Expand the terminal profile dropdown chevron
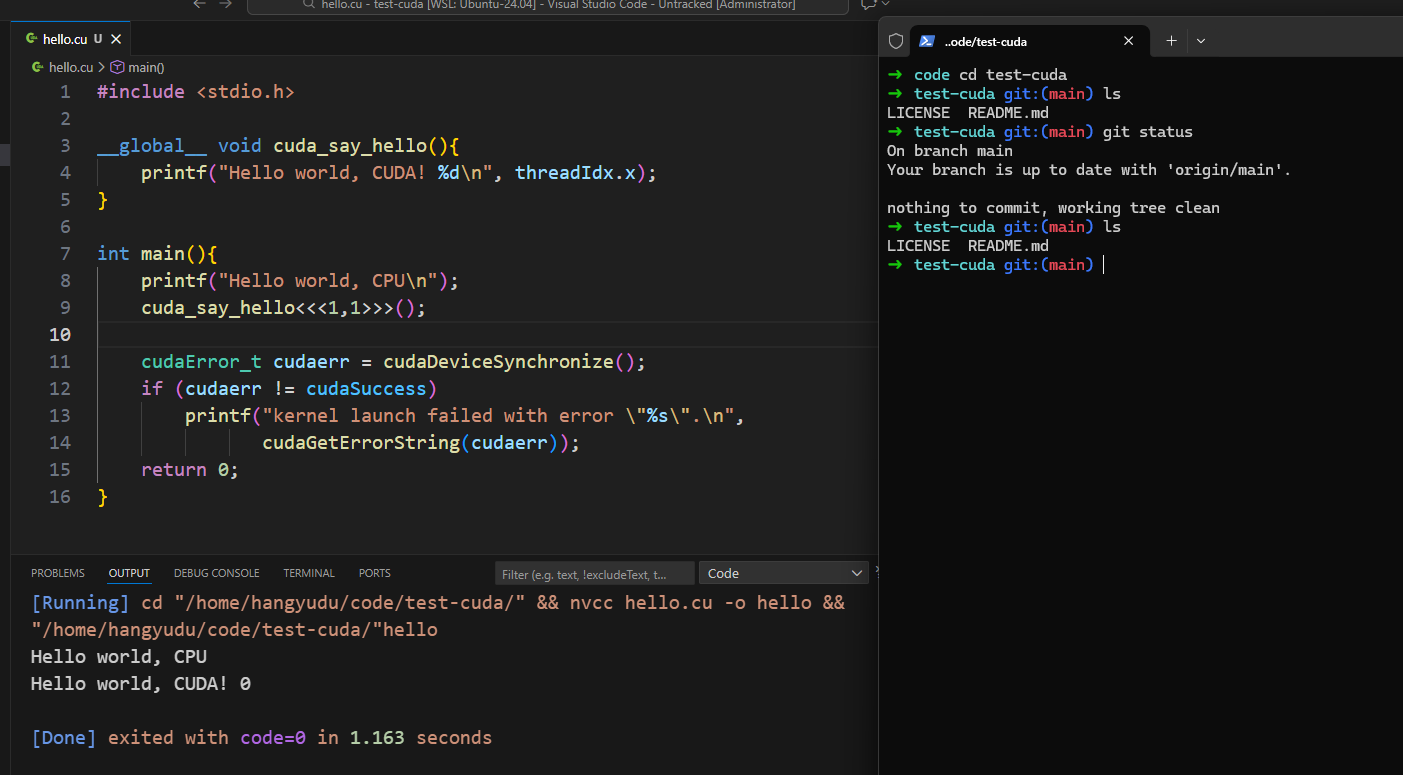The height and width of the screenshot is (775, 1403). [x=1201, y=41]
